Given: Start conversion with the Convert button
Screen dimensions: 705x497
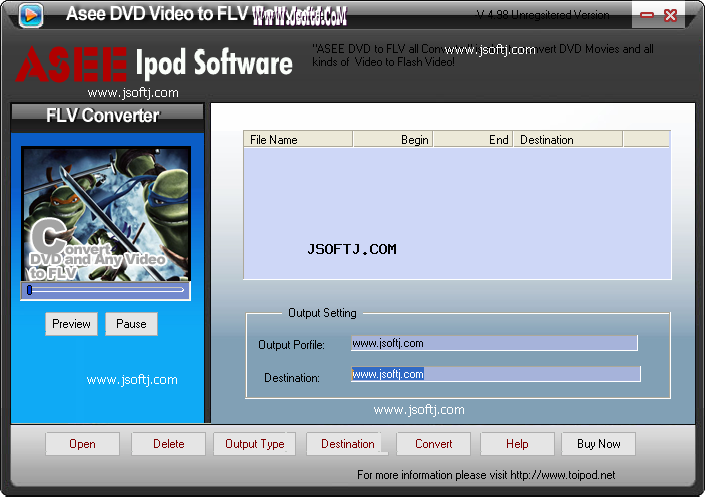Looking at the screenshot, I should 433,444.
